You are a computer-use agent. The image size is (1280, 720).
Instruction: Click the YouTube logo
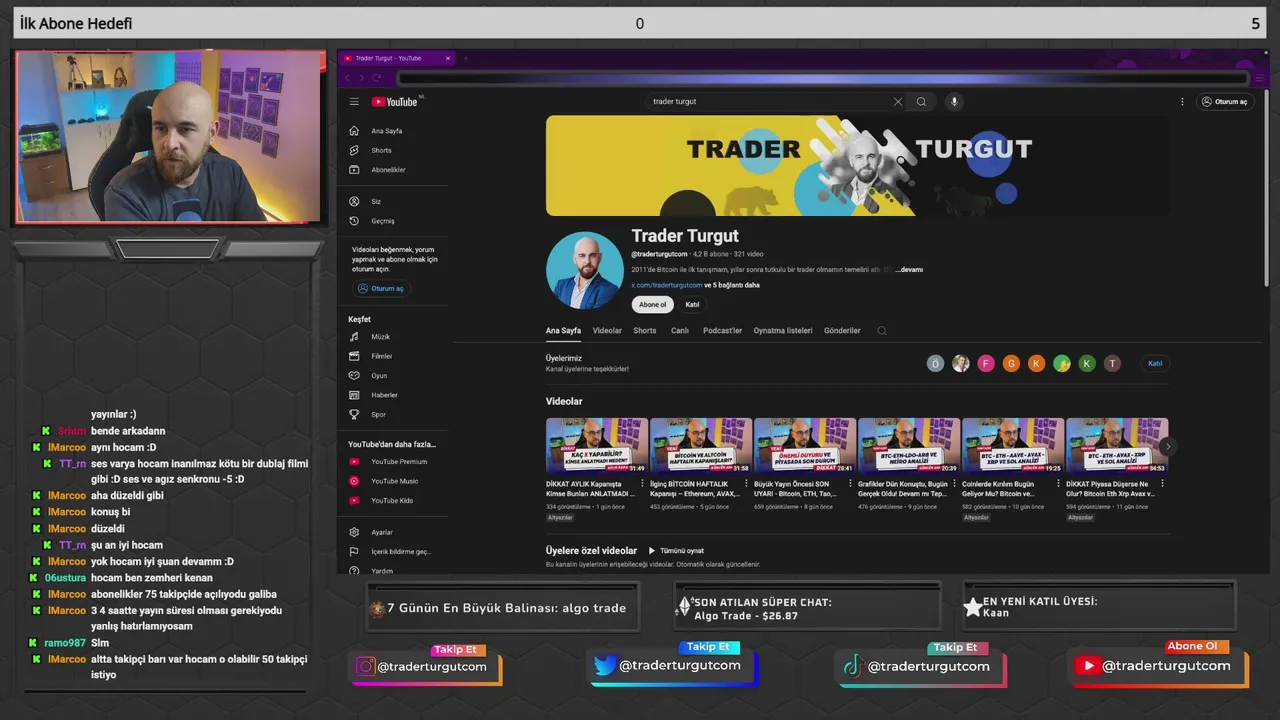click(395, 101)
